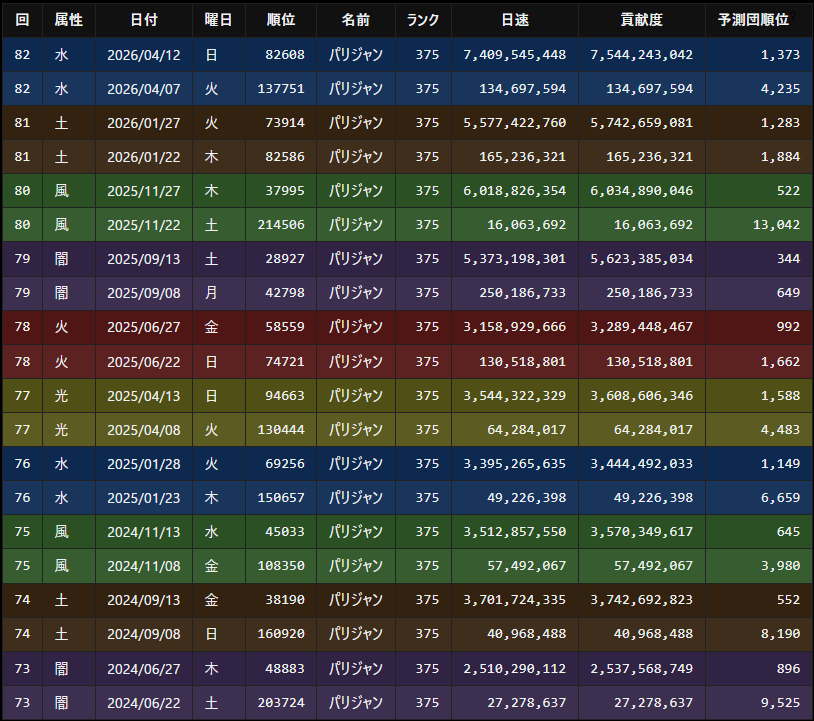Click rank value 73914

pyautogui.click(x=284, y=123)
